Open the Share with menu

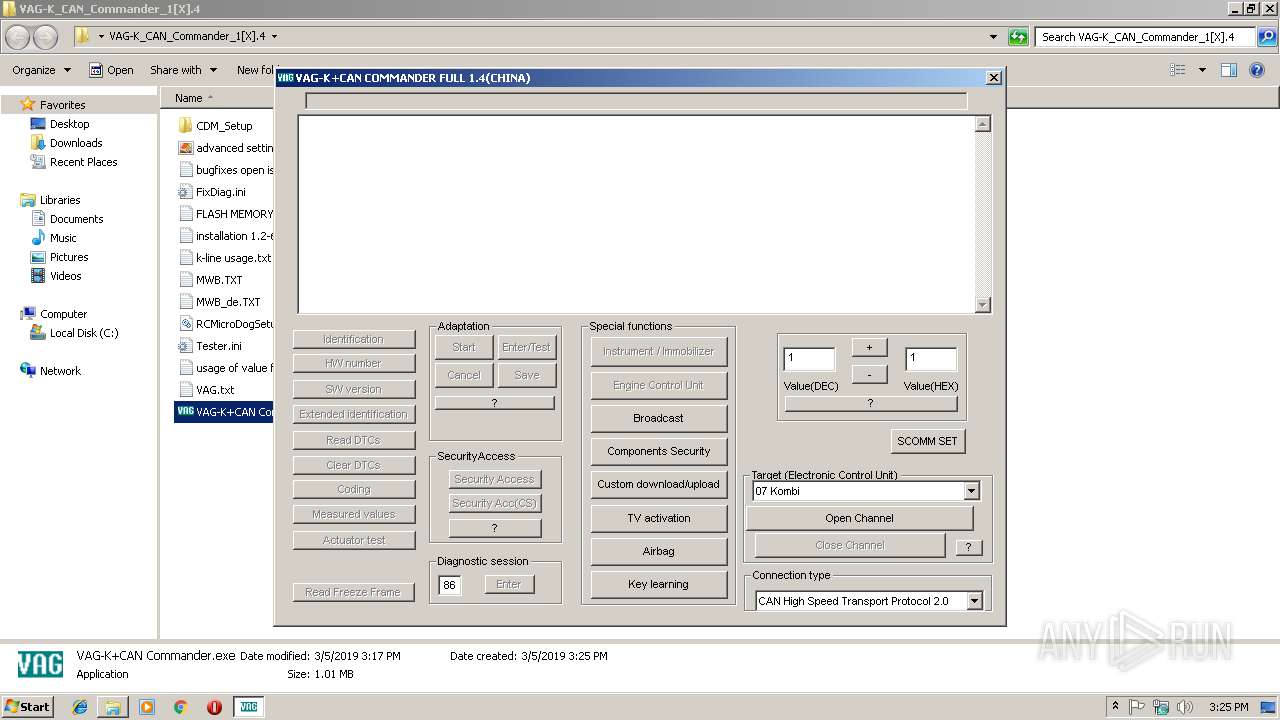(x=182, y=70)
